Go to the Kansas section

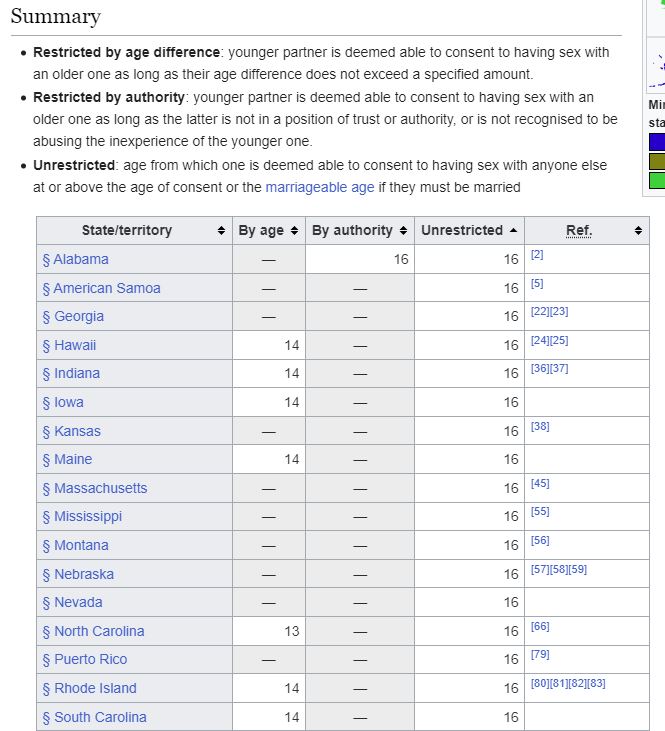[x=71, y=431]
